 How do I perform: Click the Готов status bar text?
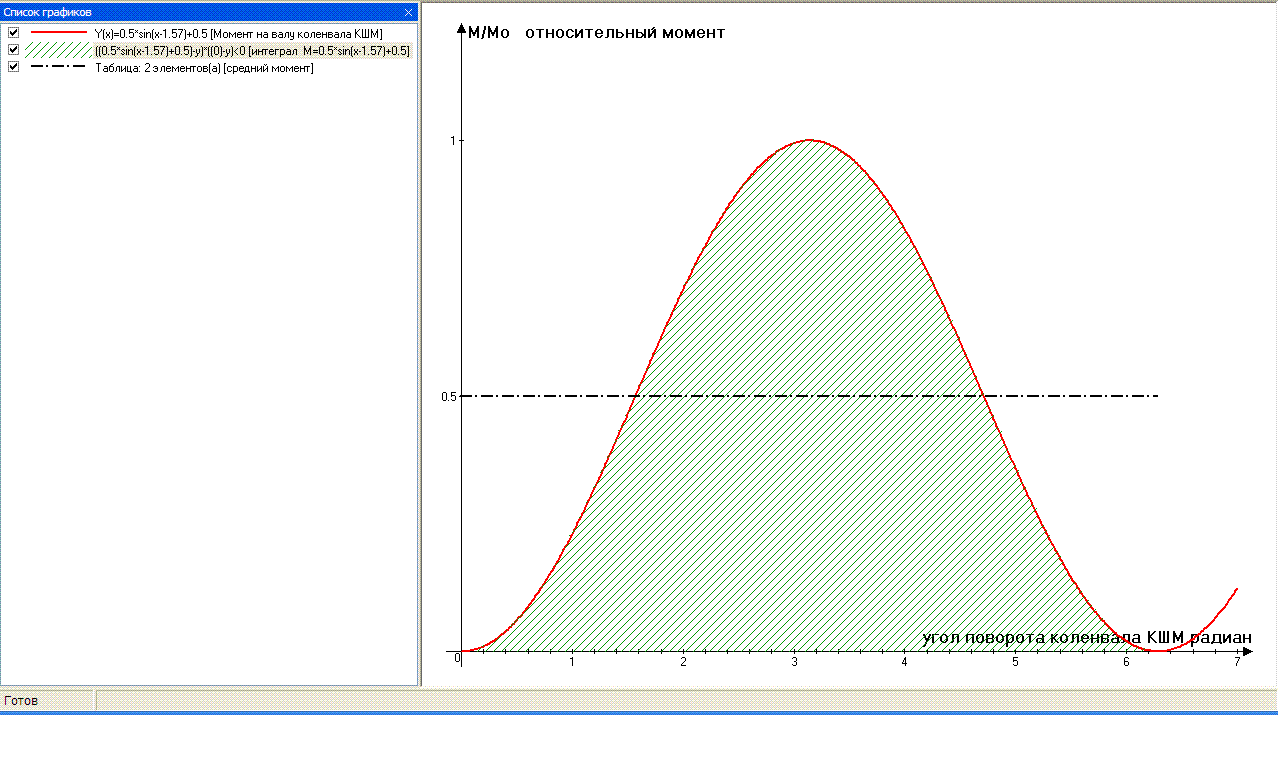pos(22,701)
